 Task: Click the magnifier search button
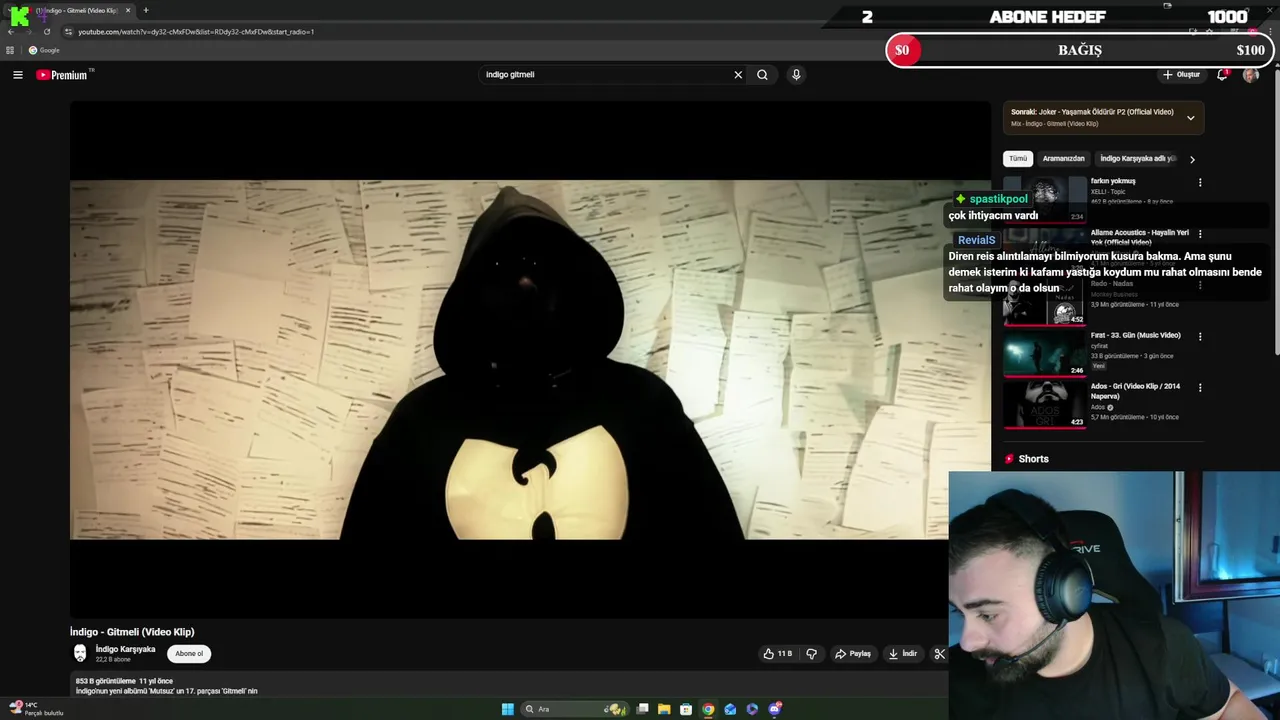pyautogui.click(x=762, y=75)
